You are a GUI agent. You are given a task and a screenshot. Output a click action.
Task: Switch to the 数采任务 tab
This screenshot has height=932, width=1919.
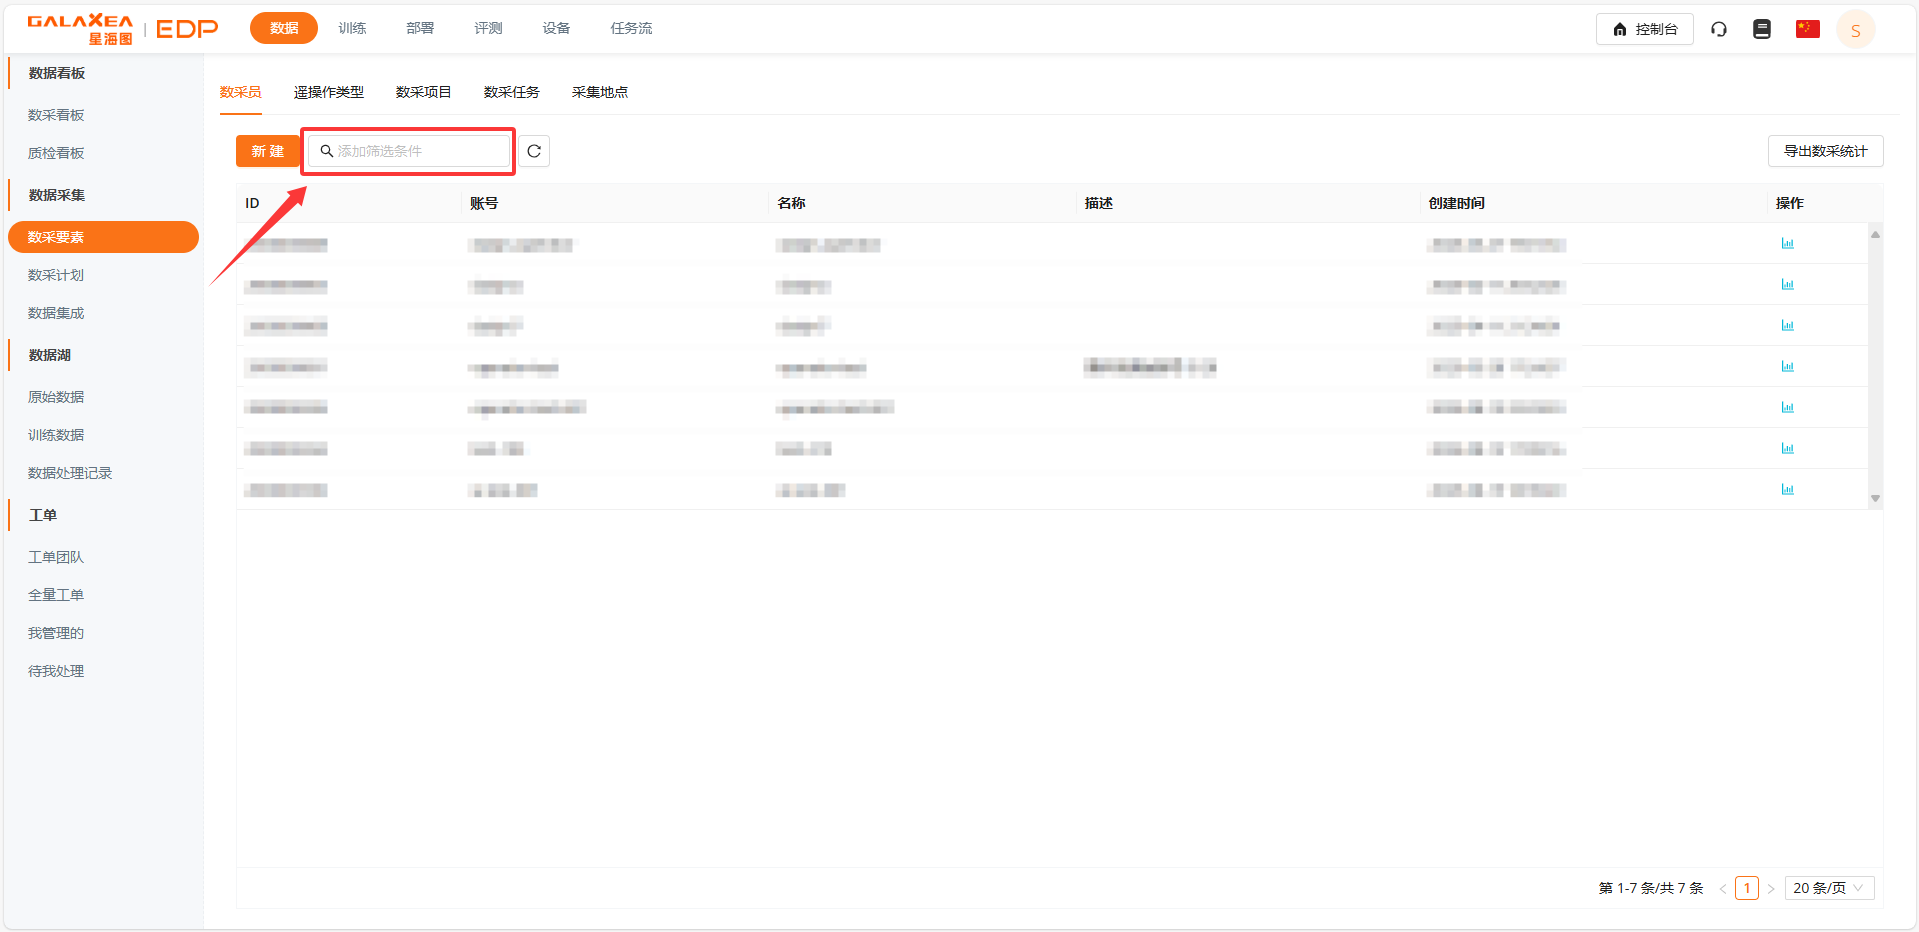click(x=511, y=92)
